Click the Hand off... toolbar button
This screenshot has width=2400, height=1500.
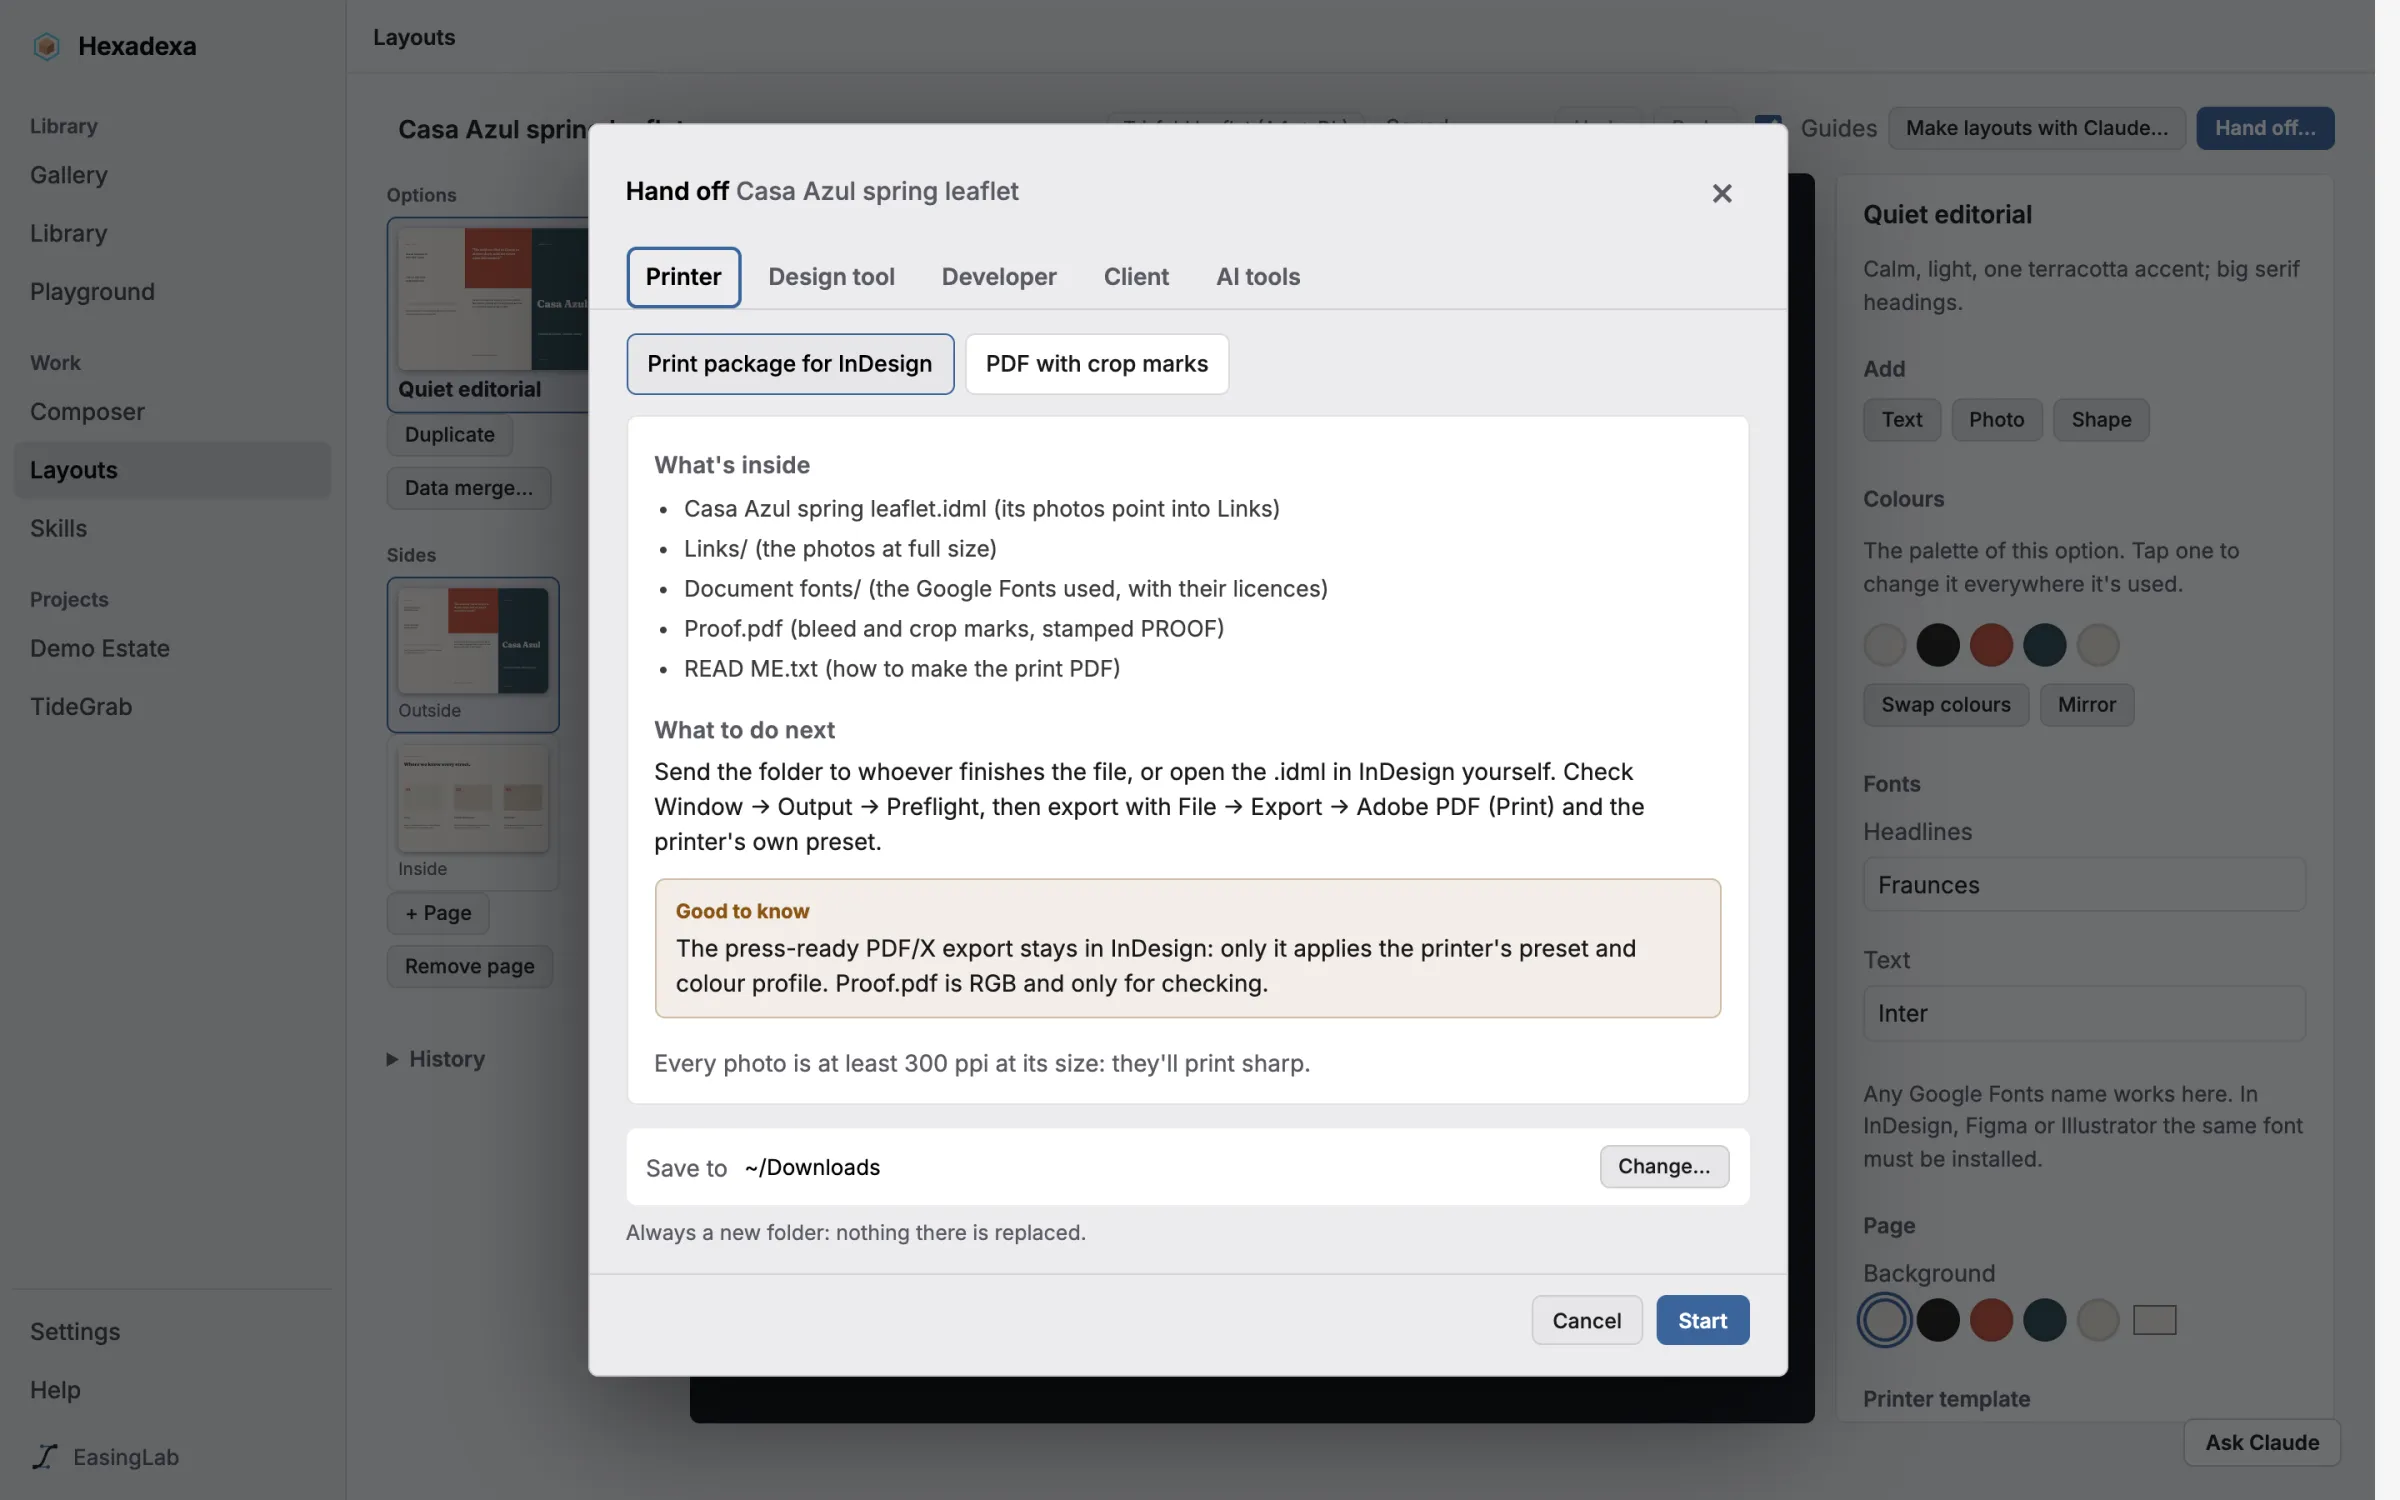click(2264, 128)
